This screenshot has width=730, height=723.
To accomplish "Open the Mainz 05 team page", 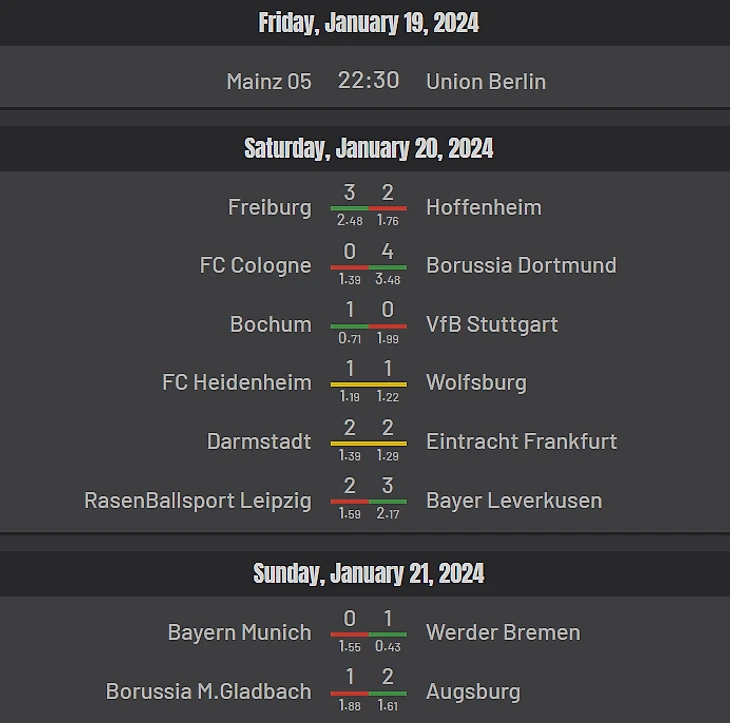I will click(x=269, y=81).
